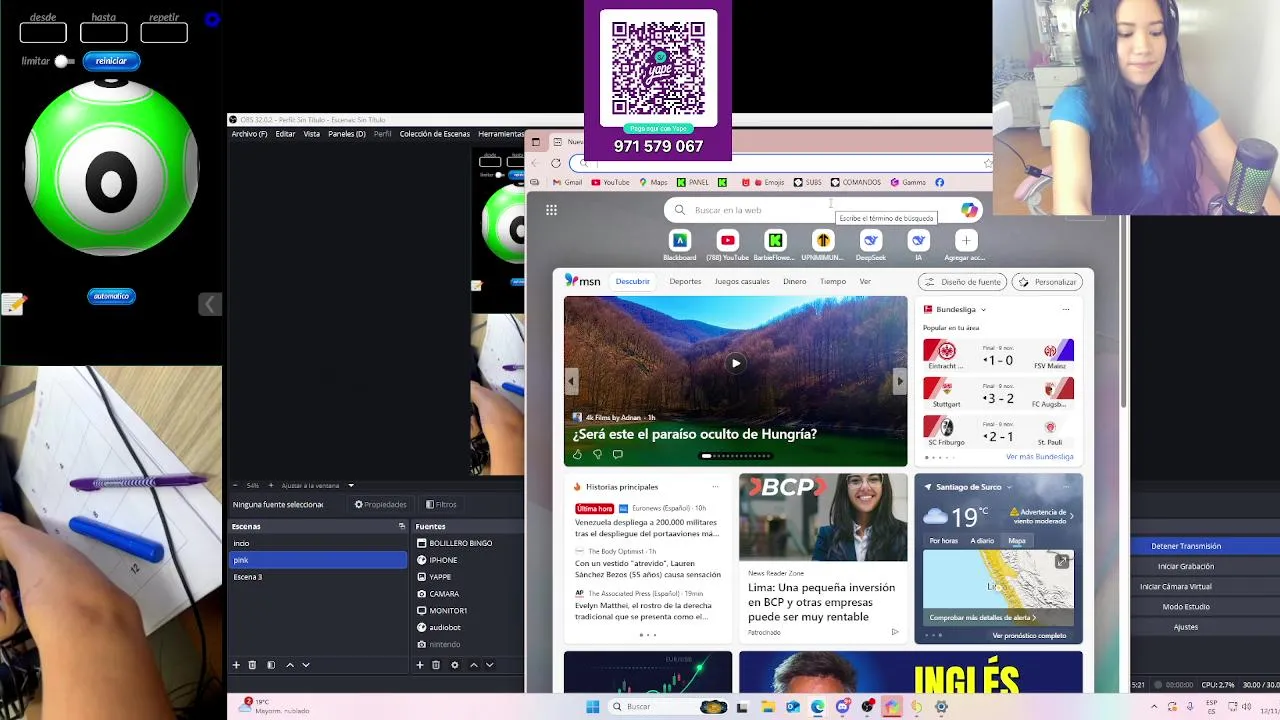Open DeepSeek shortcut tile
Image resolution: width=1280 pixels, height=720 pixels.
[x=871, y=245]
